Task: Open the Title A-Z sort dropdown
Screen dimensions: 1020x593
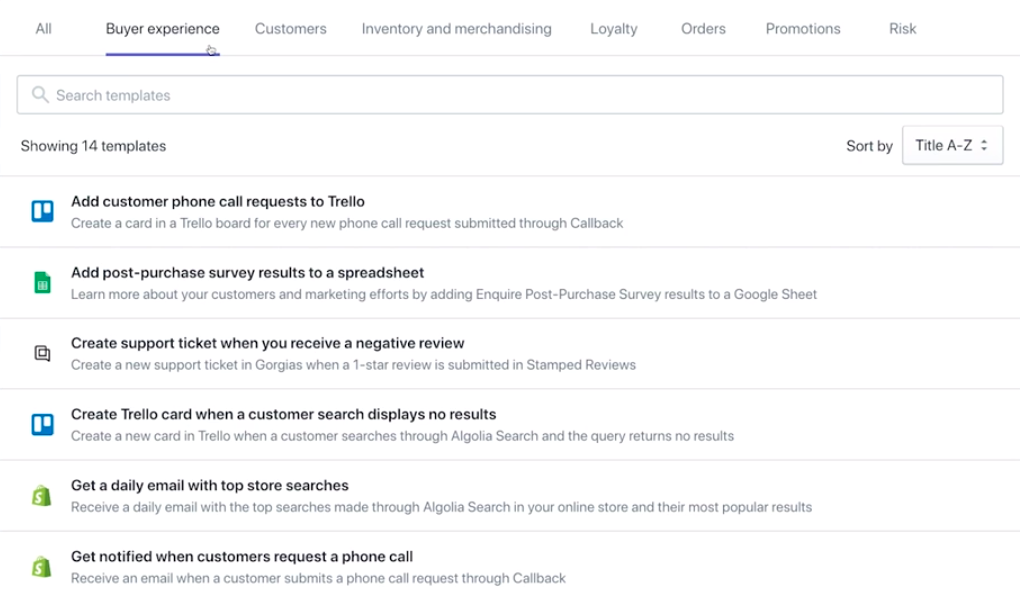Action: pos(952,145)
